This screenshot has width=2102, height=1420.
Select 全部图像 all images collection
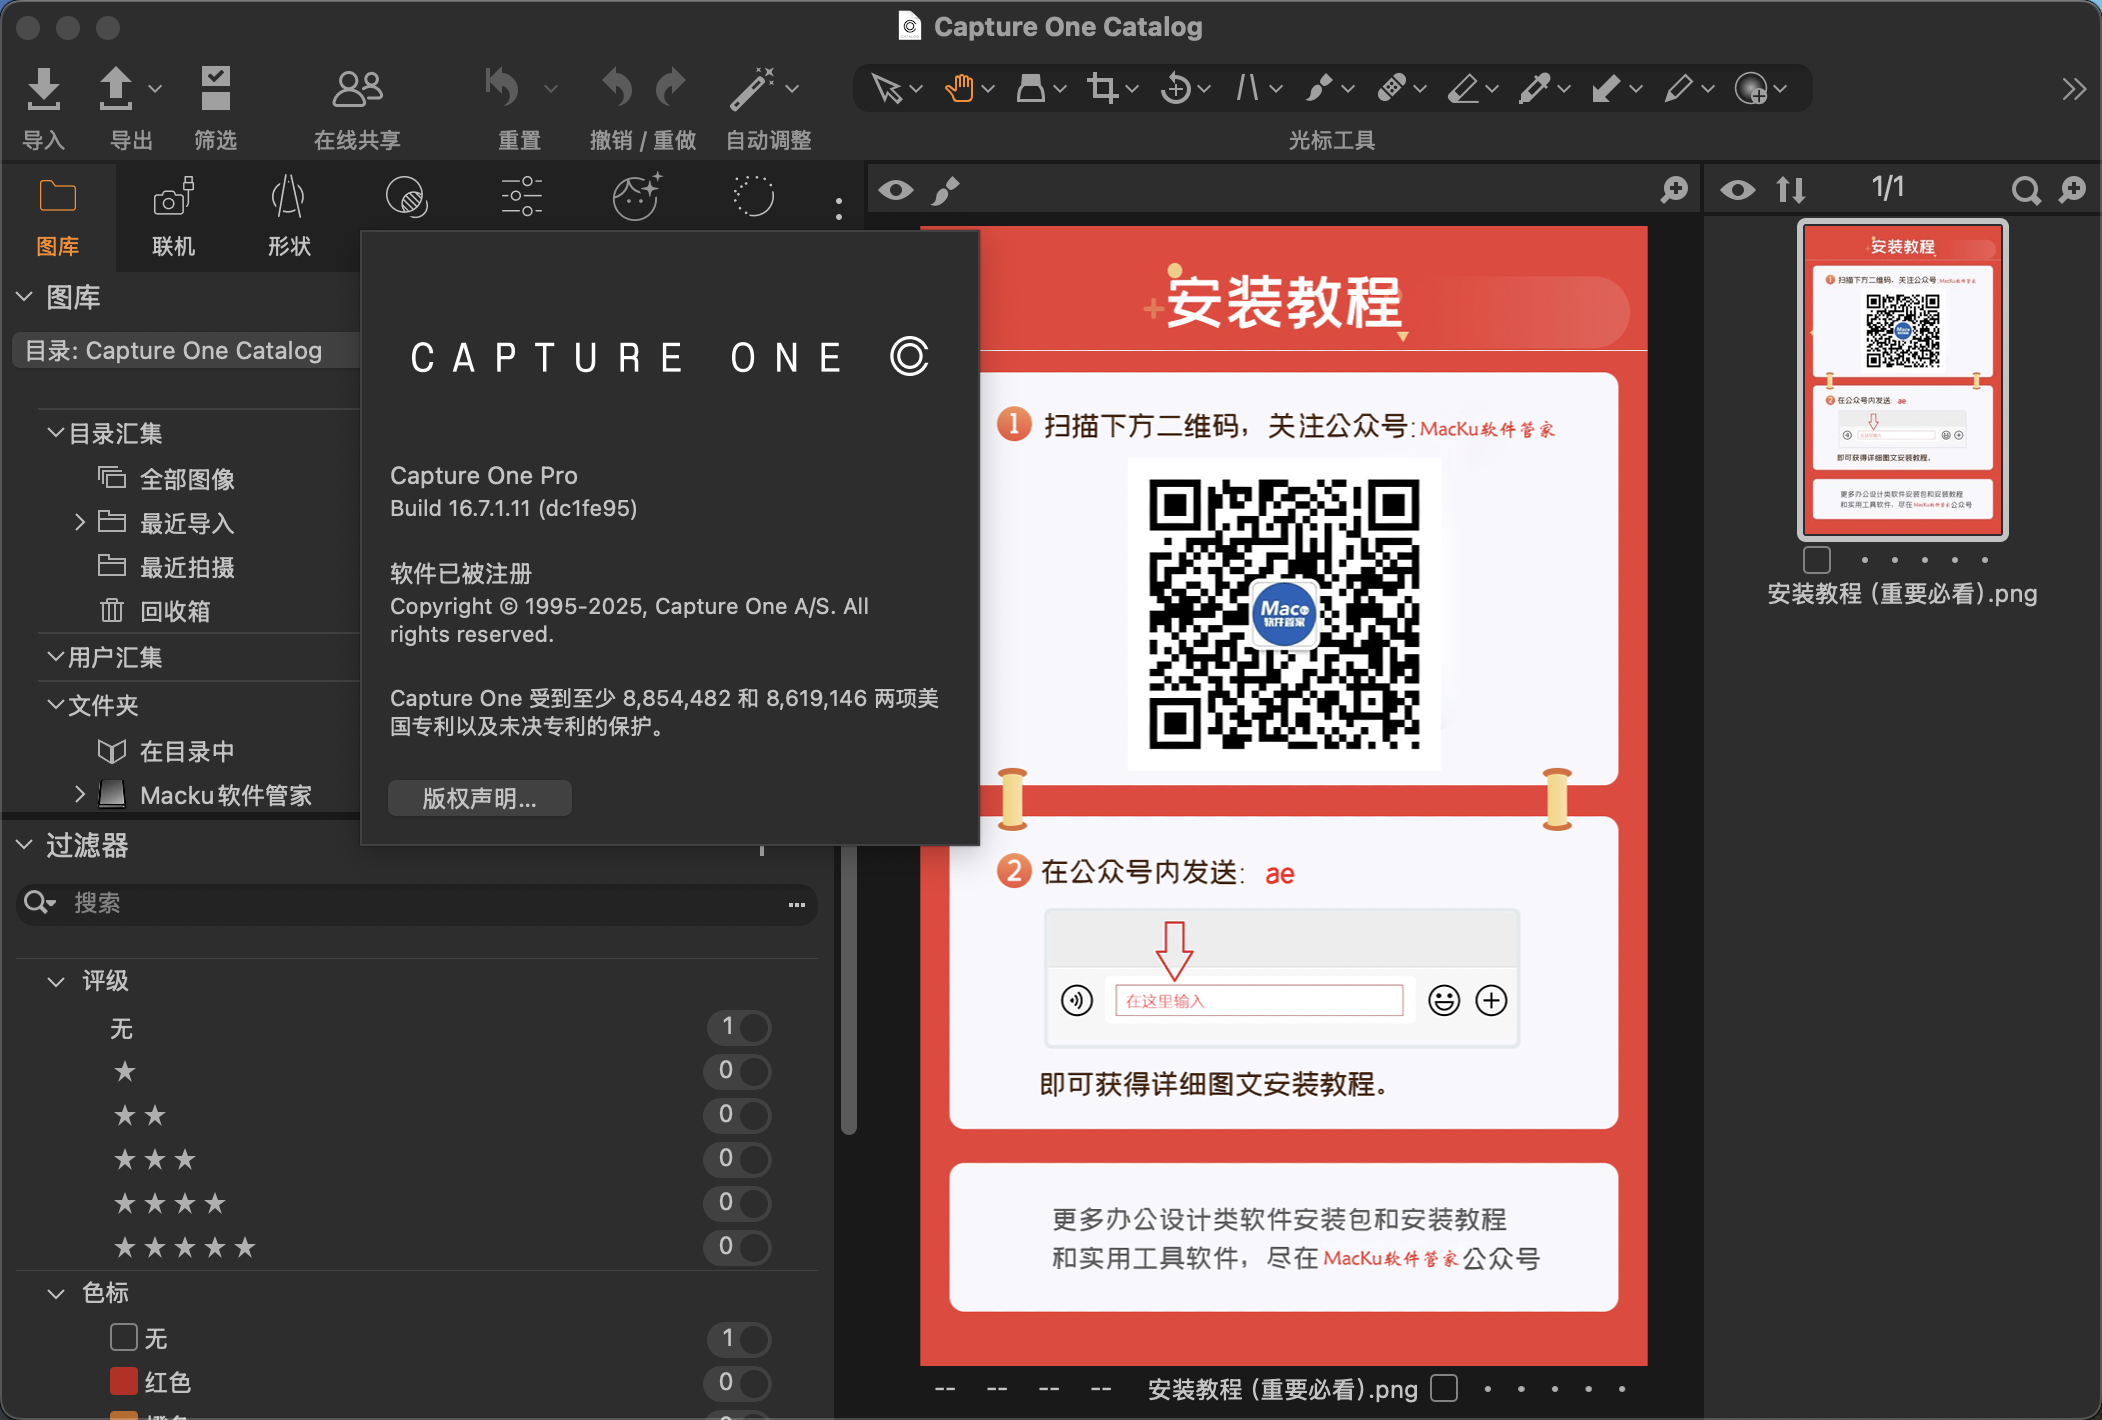[187, 479]
